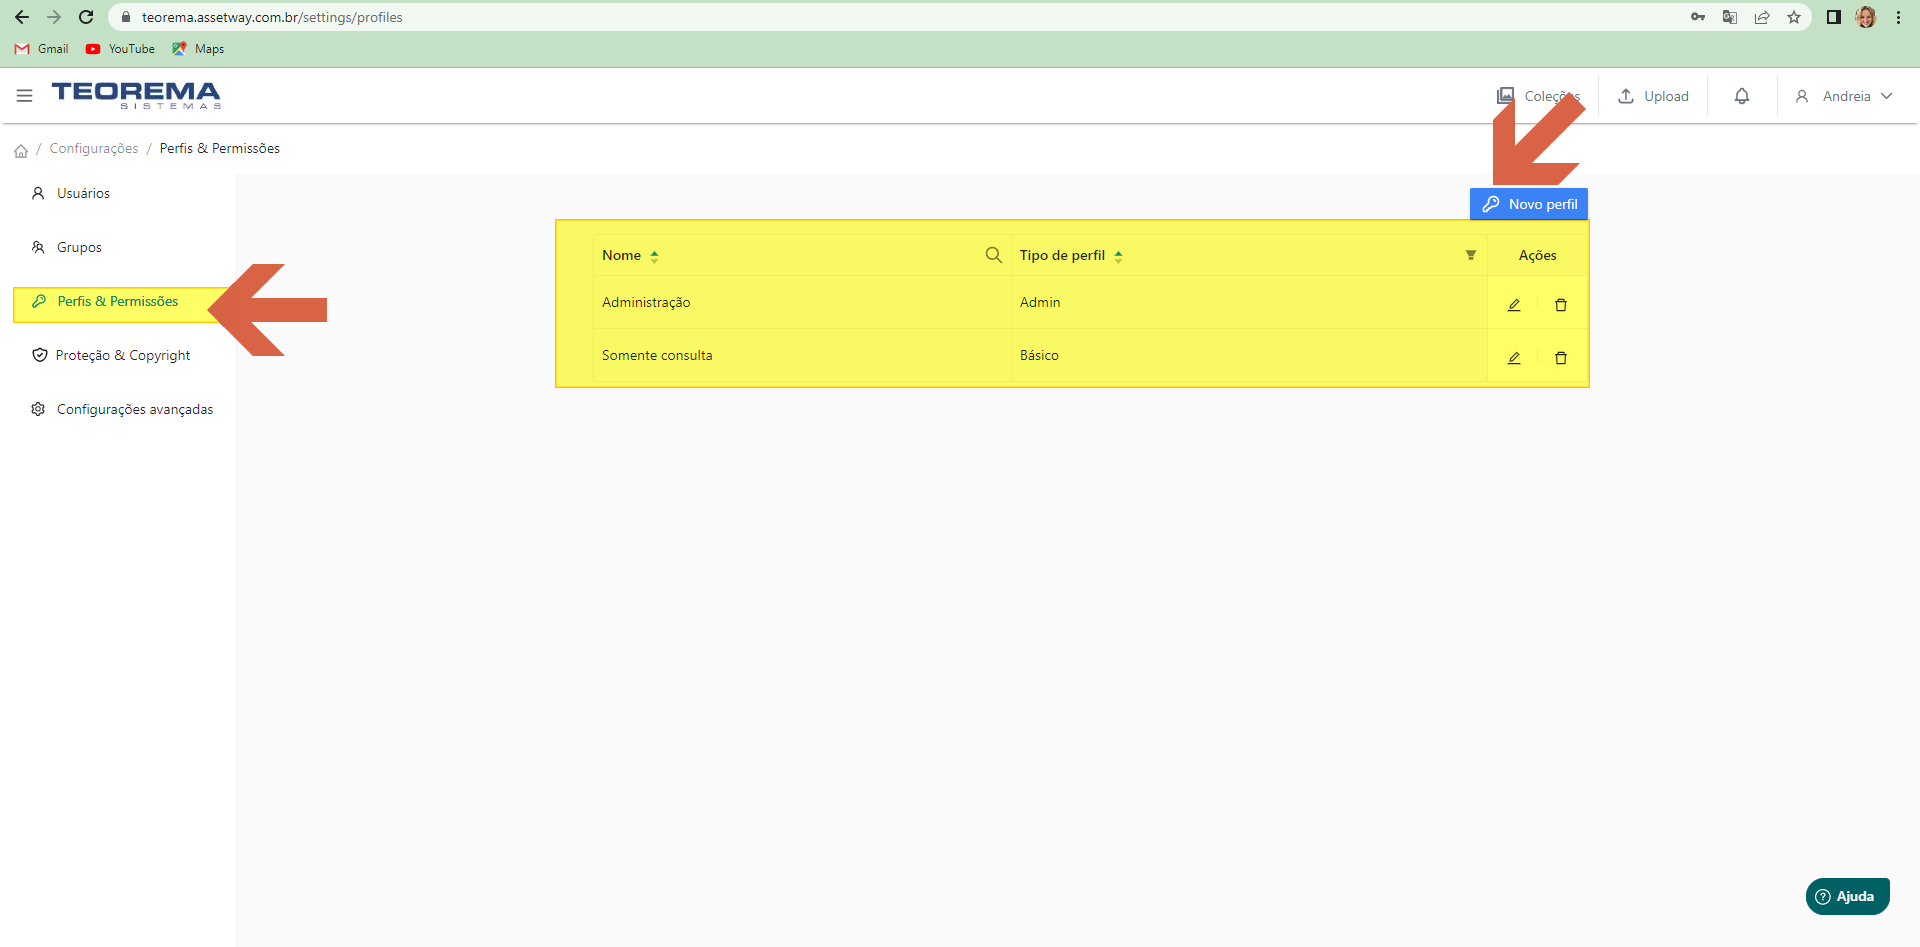The height and width of the screenshot is (947, 1920).
Task: Delete the Administração profile
Action: [1561, 305]
